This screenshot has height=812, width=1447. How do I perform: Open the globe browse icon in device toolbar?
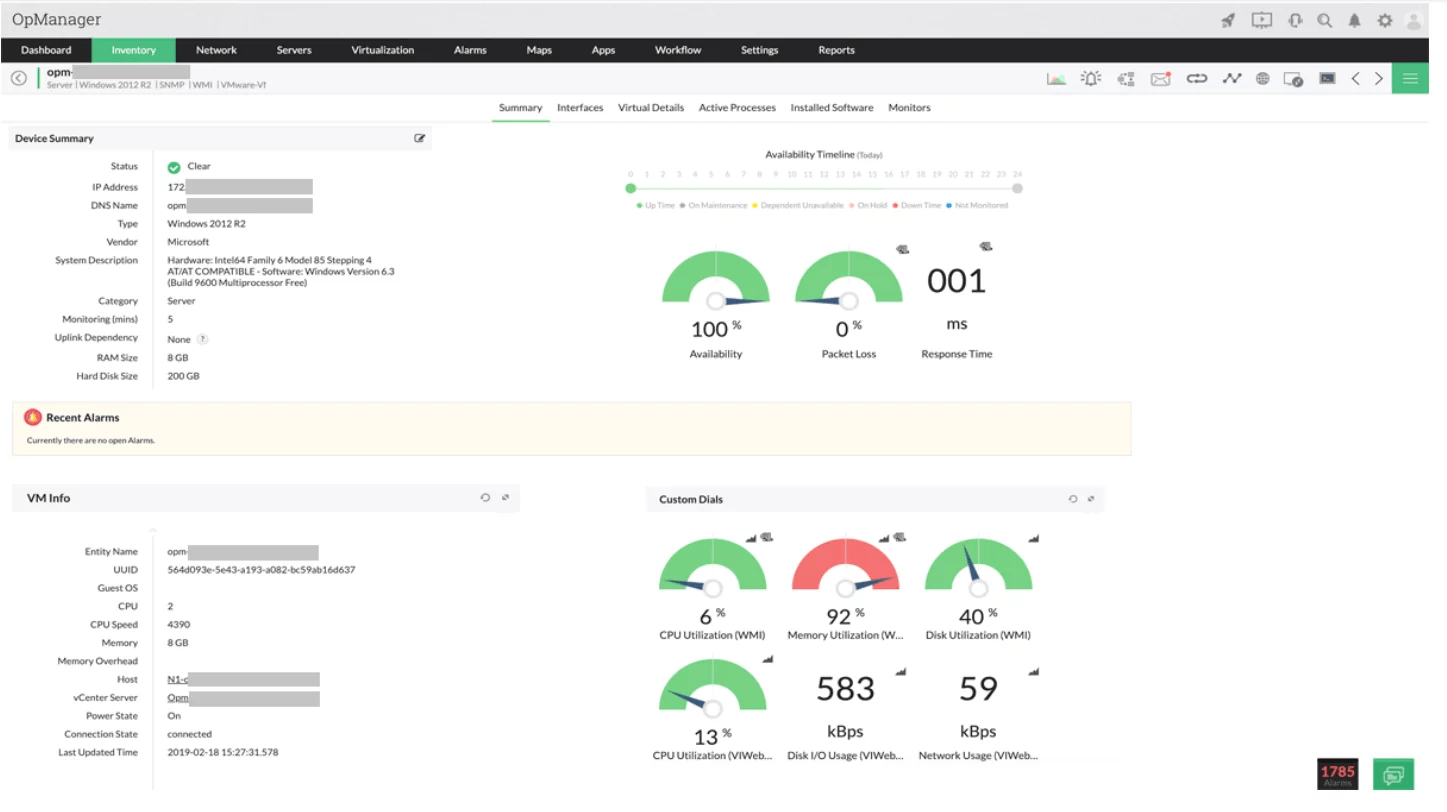click(x=1263, y=79)
